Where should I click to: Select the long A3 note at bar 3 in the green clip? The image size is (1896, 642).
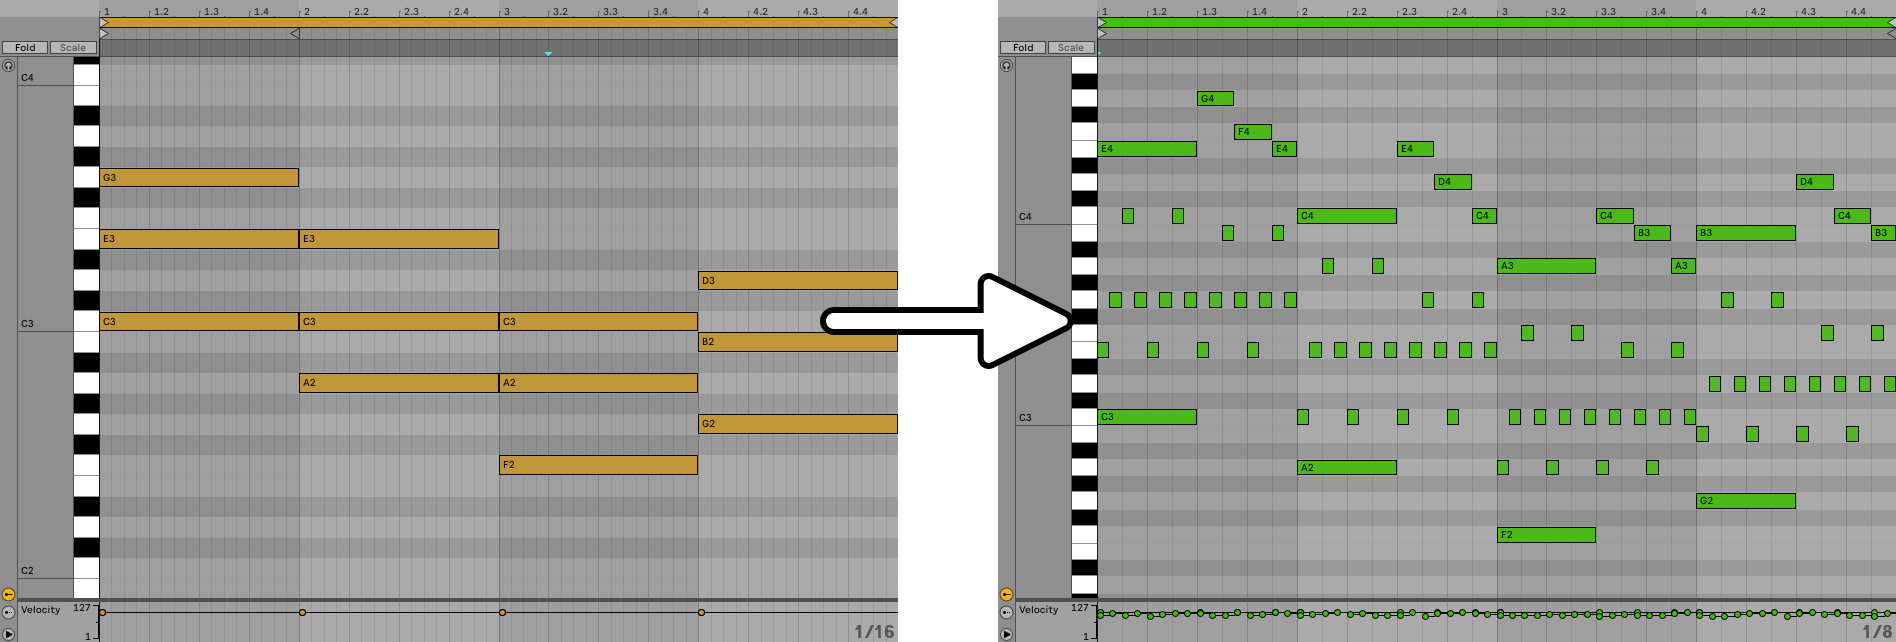point(1547,266)
